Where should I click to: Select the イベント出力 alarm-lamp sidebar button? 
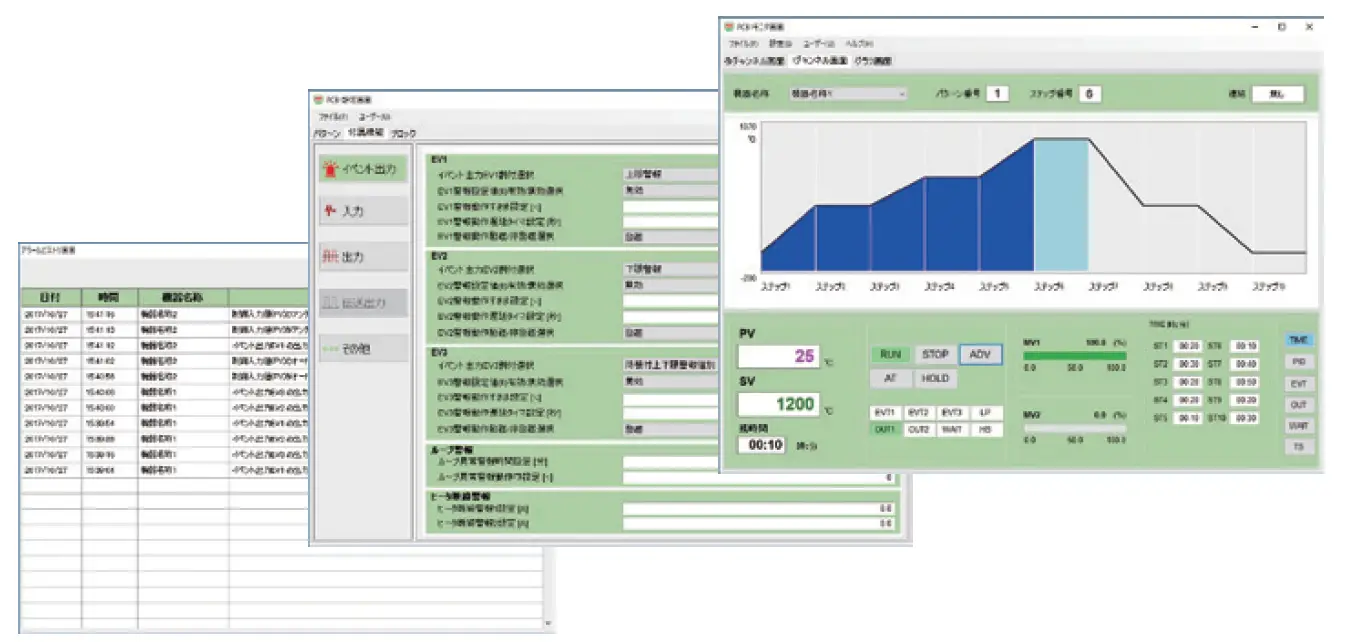[x=362, y=169]
